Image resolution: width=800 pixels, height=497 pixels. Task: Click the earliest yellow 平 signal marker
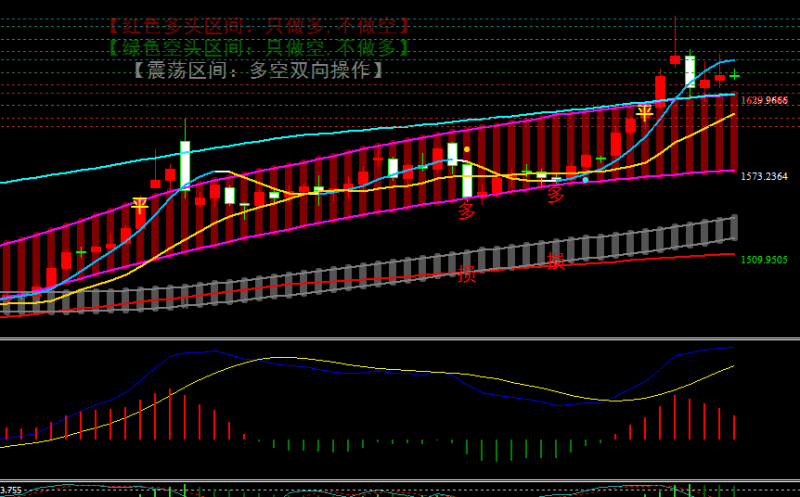(140, 206)
